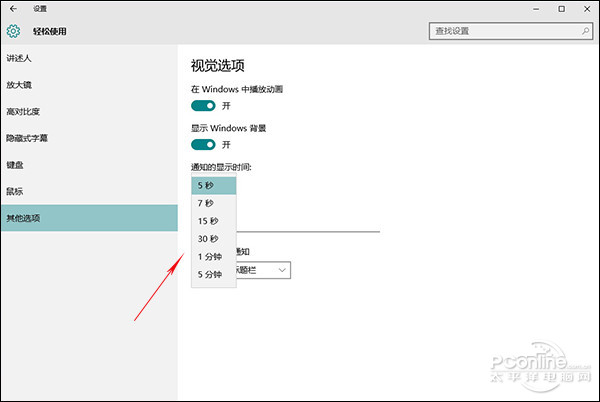Click the back arrow in title bar
The height and width of the screenshot is (402, 600).
[13, 8]
